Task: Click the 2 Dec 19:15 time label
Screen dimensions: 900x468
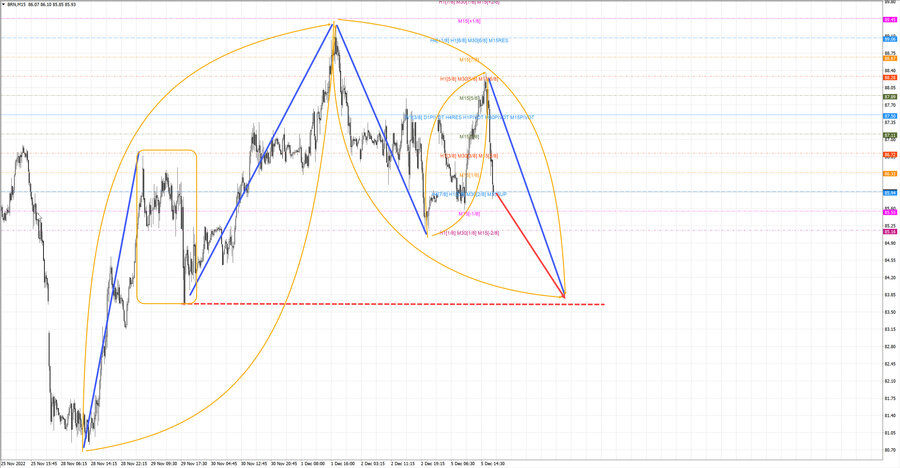Action: click(434, 463)
